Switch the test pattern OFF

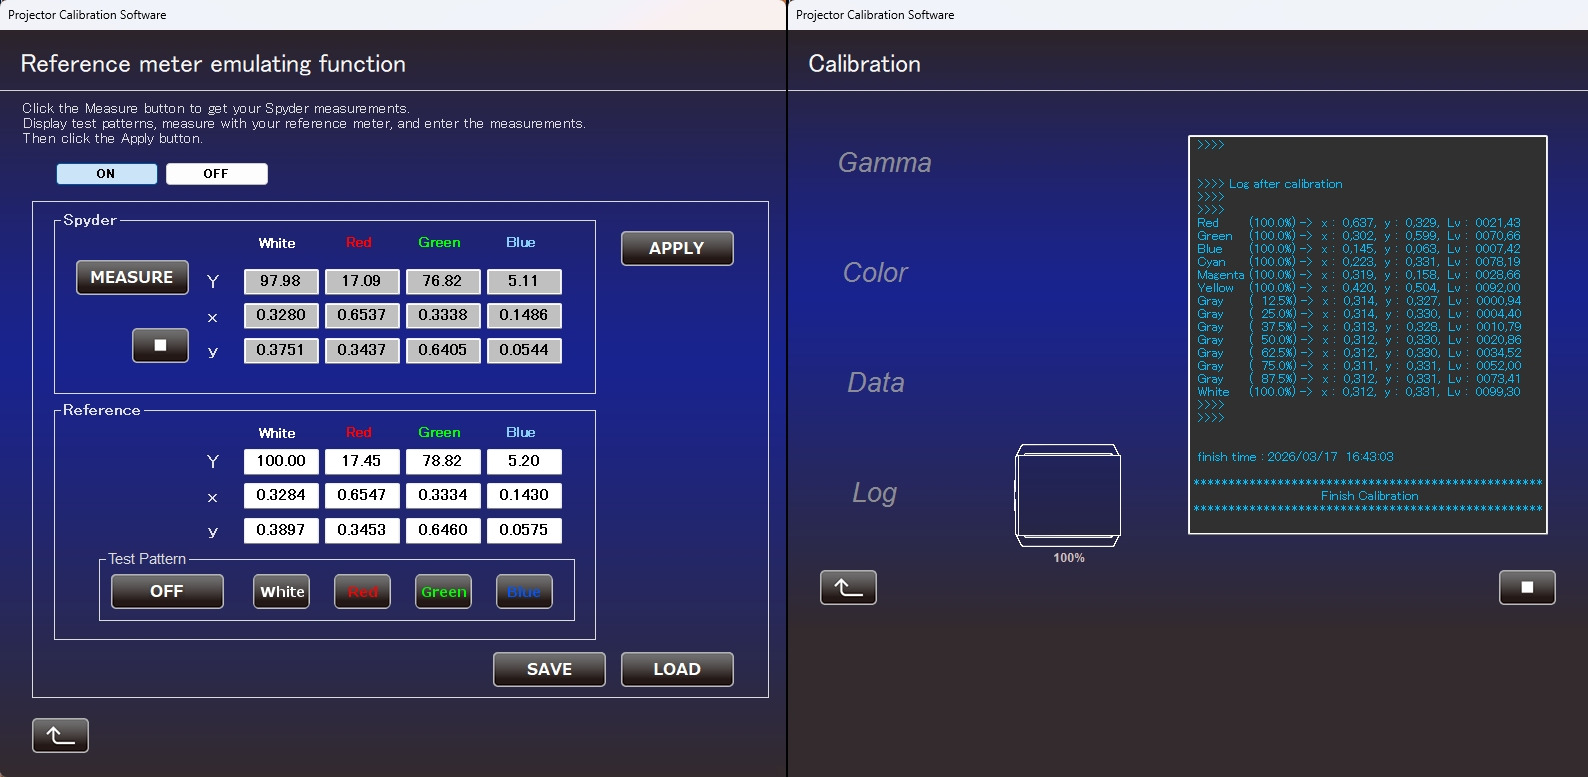pyautogui.click(x=167, y=592)
